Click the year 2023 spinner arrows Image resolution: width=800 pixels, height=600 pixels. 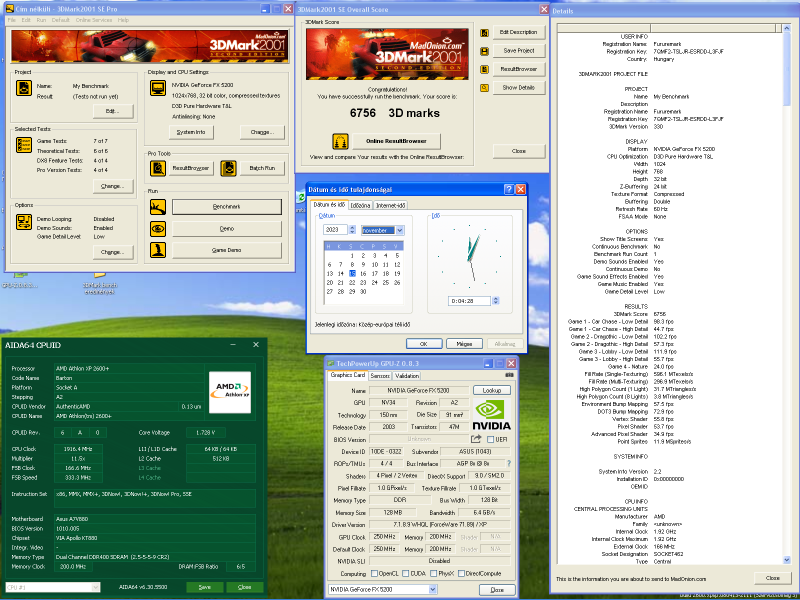pyautogui.click(x=352, y=230)
